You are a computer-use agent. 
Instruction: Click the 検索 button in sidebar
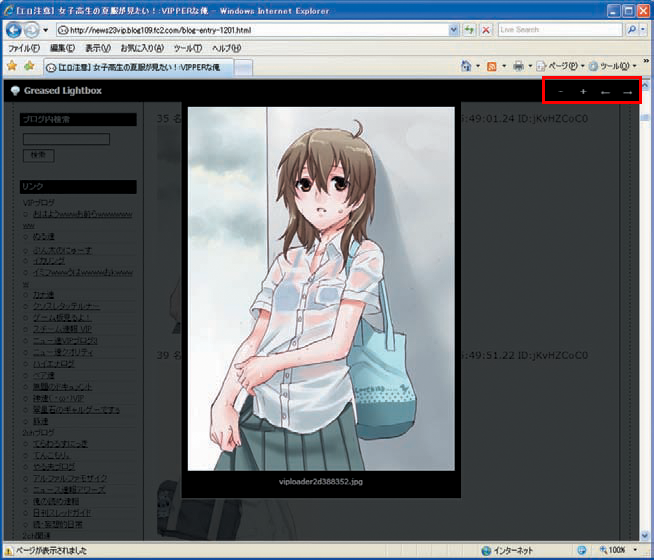tap(38, 155)
